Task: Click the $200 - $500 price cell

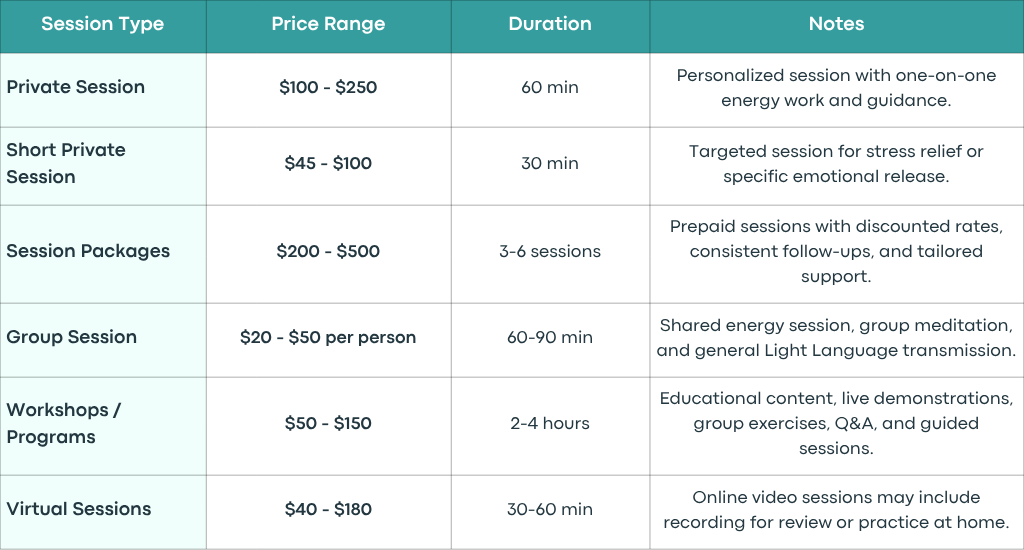Action: point(328,251)
